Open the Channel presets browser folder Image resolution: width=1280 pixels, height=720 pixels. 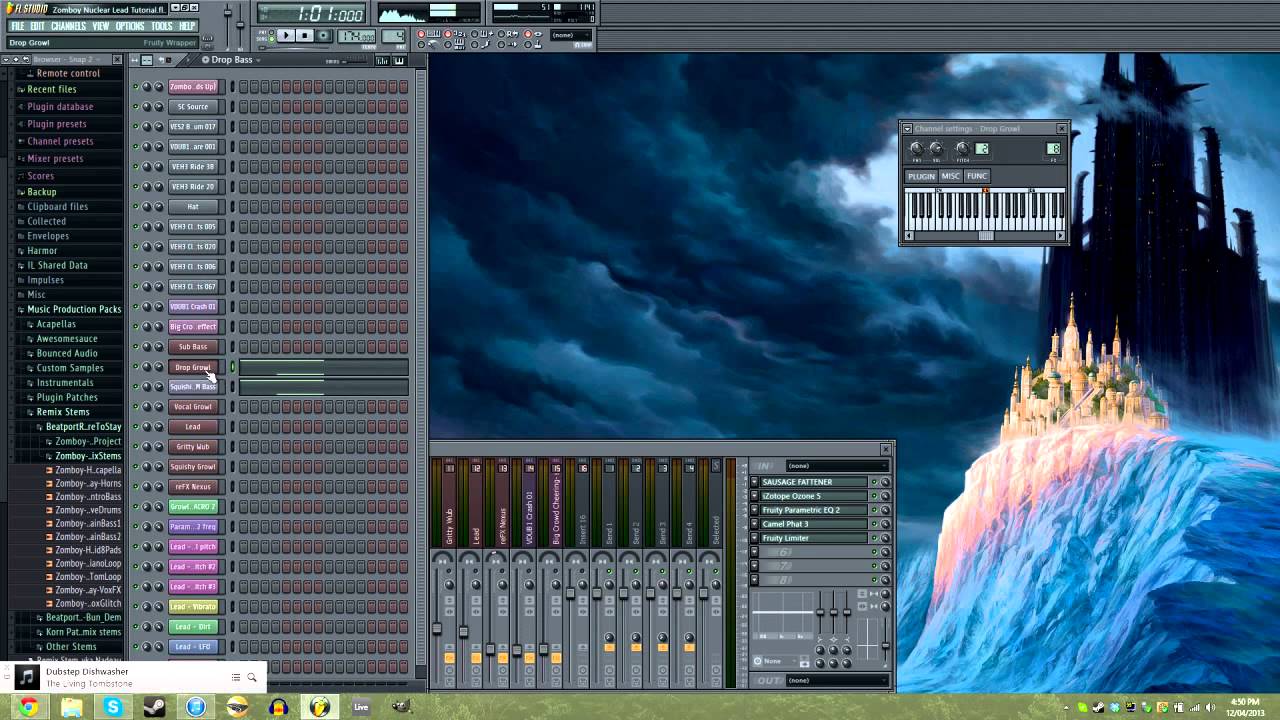coord(60,141)
